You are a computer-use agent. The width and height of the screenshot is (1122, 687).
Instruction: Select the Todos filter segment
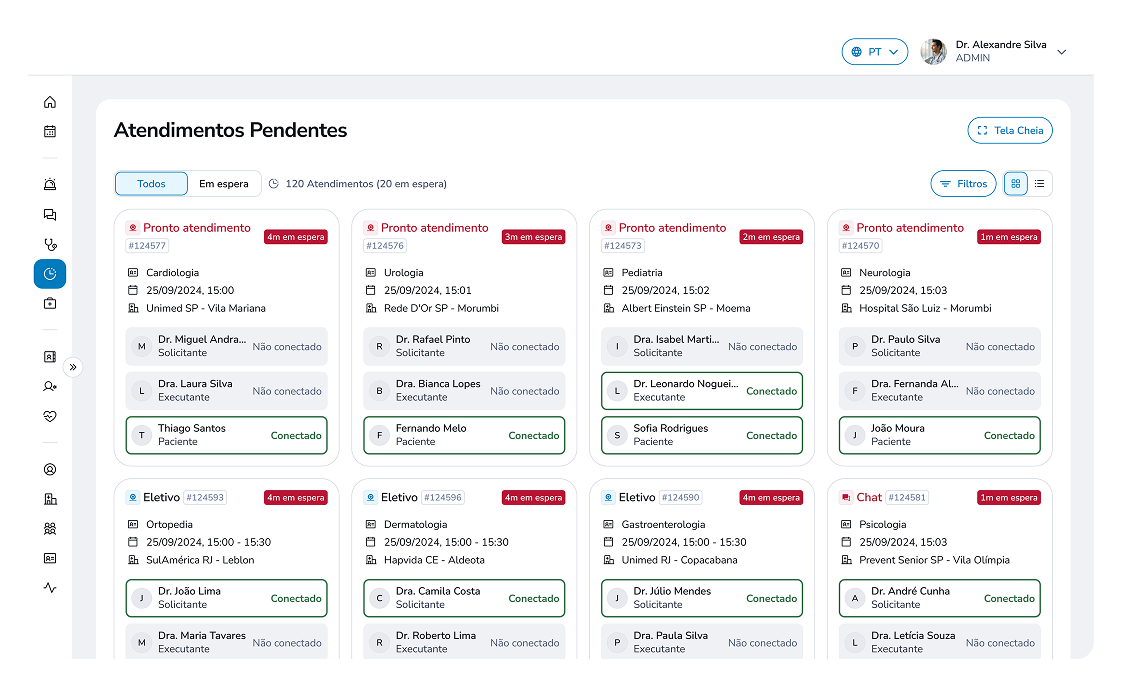point(151,184)
